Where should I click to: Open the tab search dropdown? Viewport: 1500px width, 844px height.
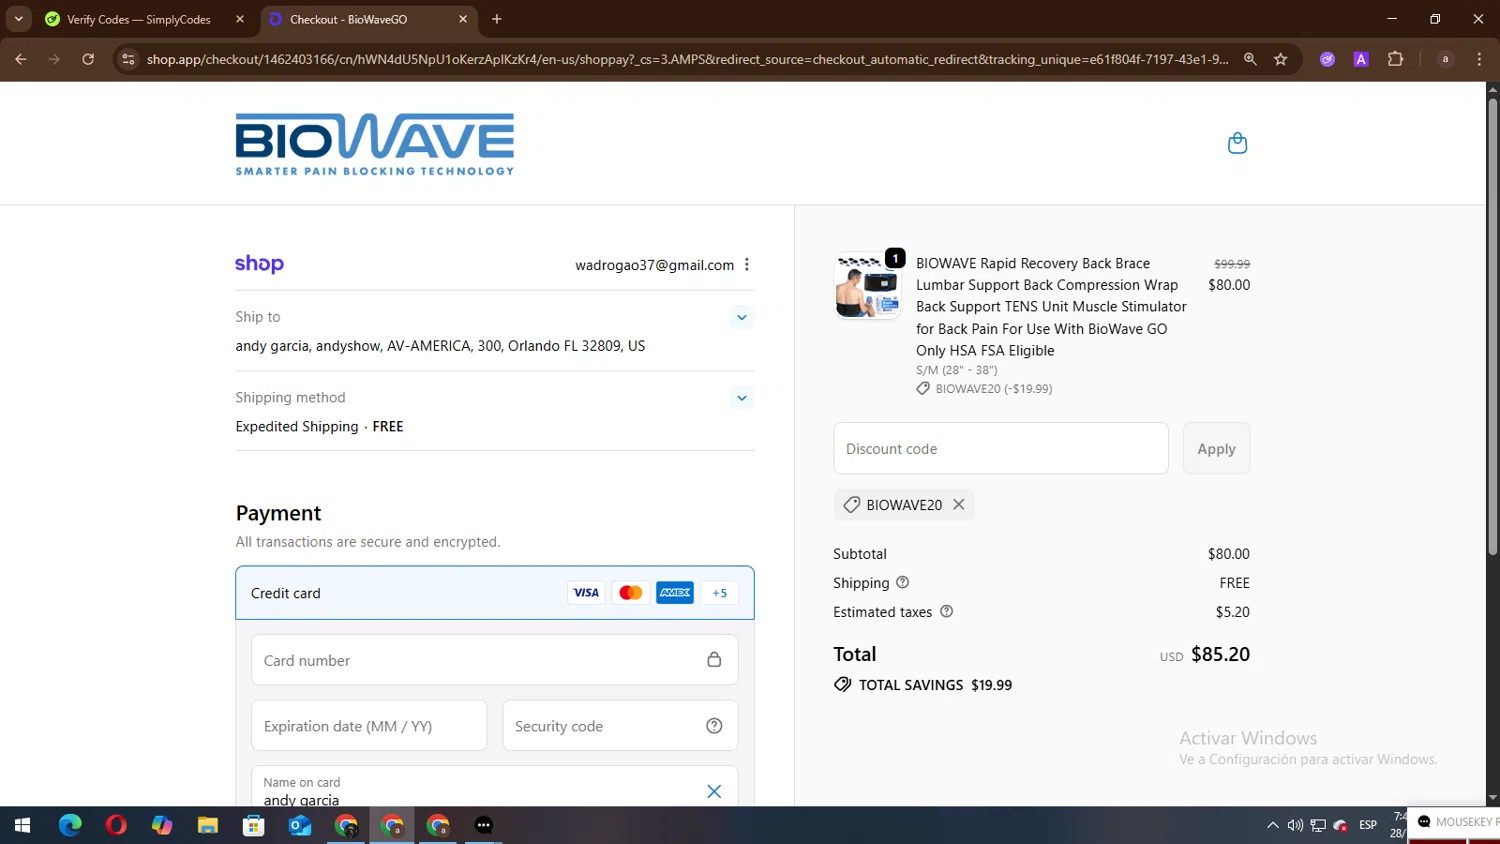click(18, 19)
